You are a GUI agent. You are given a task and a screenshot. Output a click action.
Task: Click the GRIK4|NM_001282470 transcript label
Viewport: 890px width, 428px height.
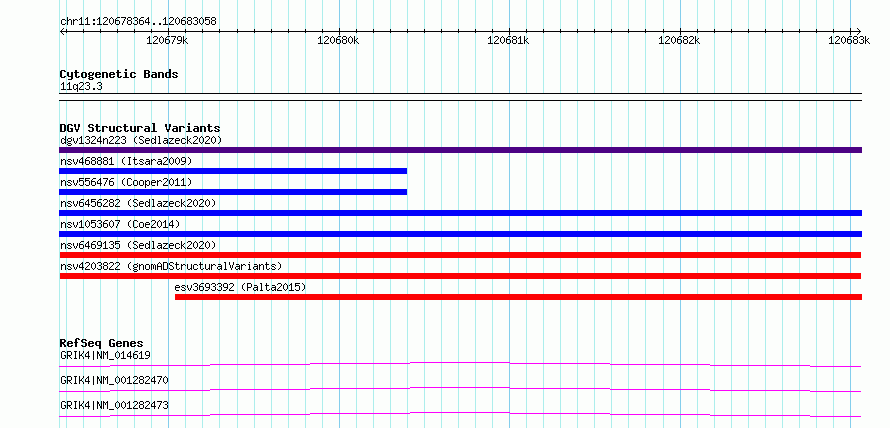[x=114, y=380]
